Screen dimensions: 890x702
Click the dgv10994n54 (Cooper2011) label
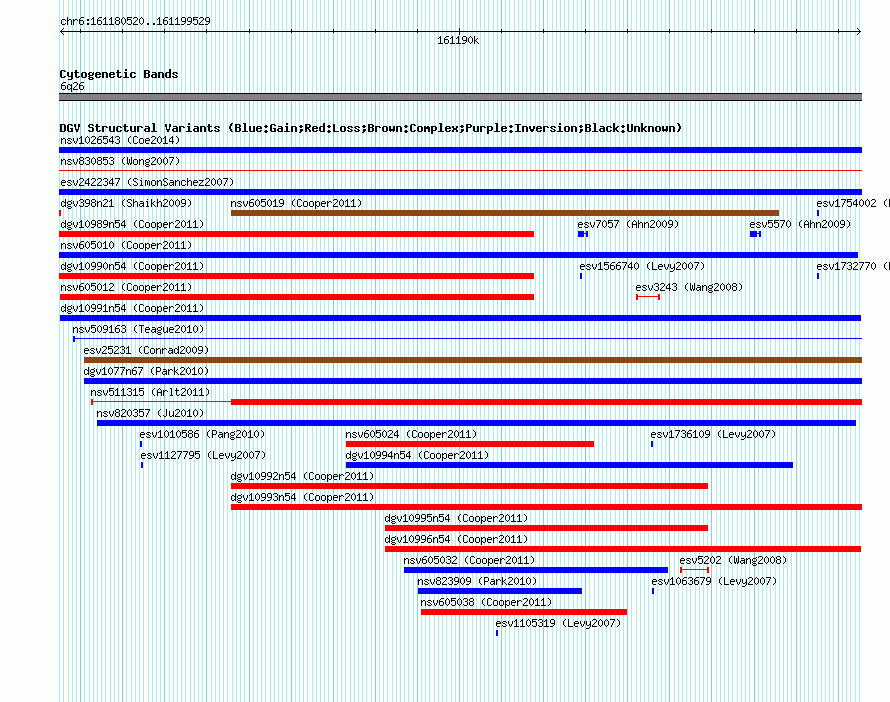(417, 455)
